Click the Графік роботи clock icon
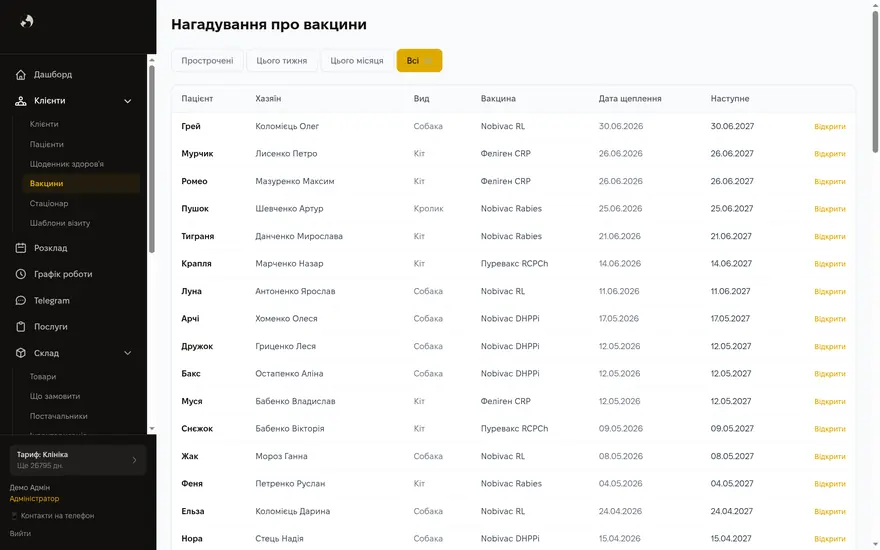880x550 pixels. click(x=21, y=274)
